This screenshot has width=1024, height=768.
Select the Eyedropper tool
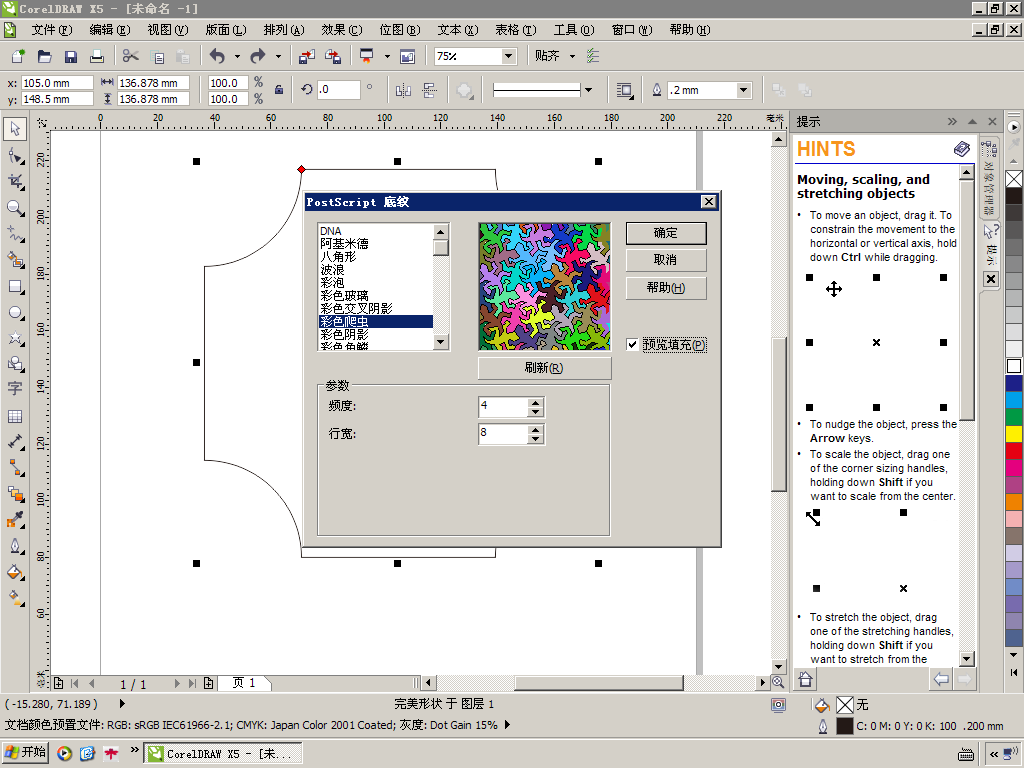point(16,520)
